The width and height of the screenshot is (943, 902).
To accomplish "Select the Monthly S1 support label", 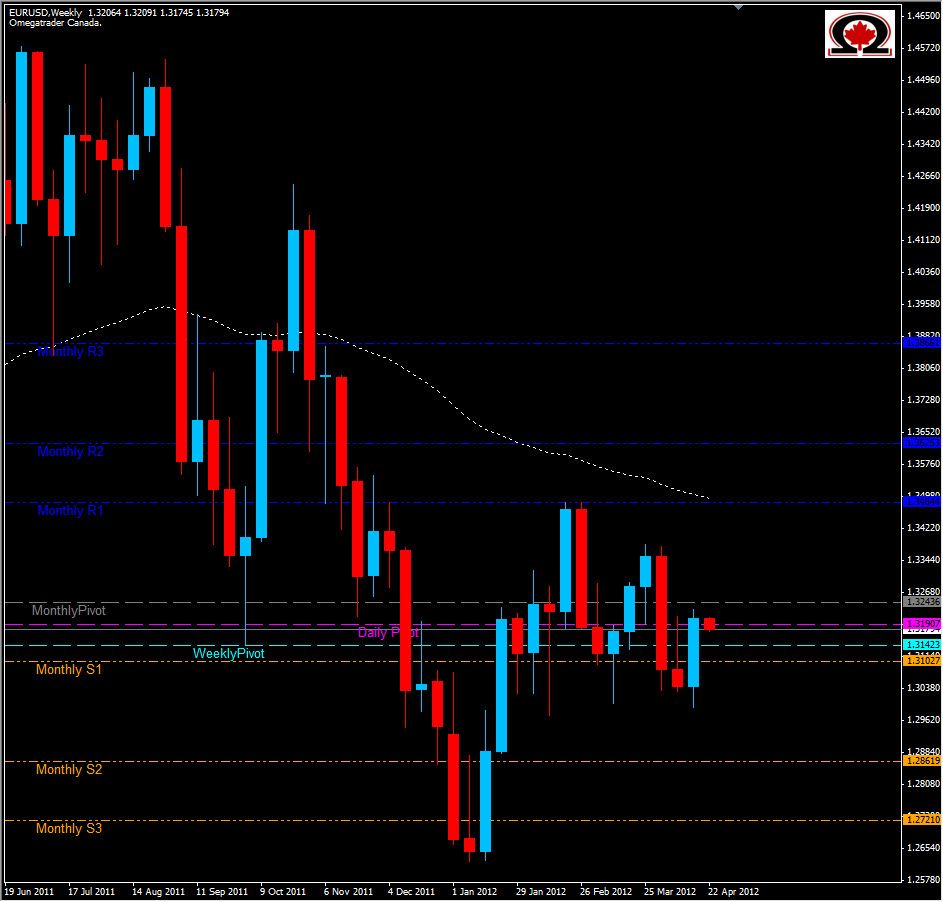I will coord(69,669).
